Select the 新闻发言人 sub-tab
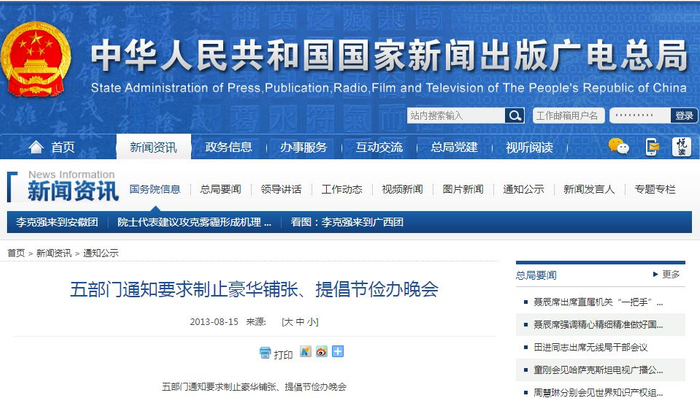 [x=589, y=189]
